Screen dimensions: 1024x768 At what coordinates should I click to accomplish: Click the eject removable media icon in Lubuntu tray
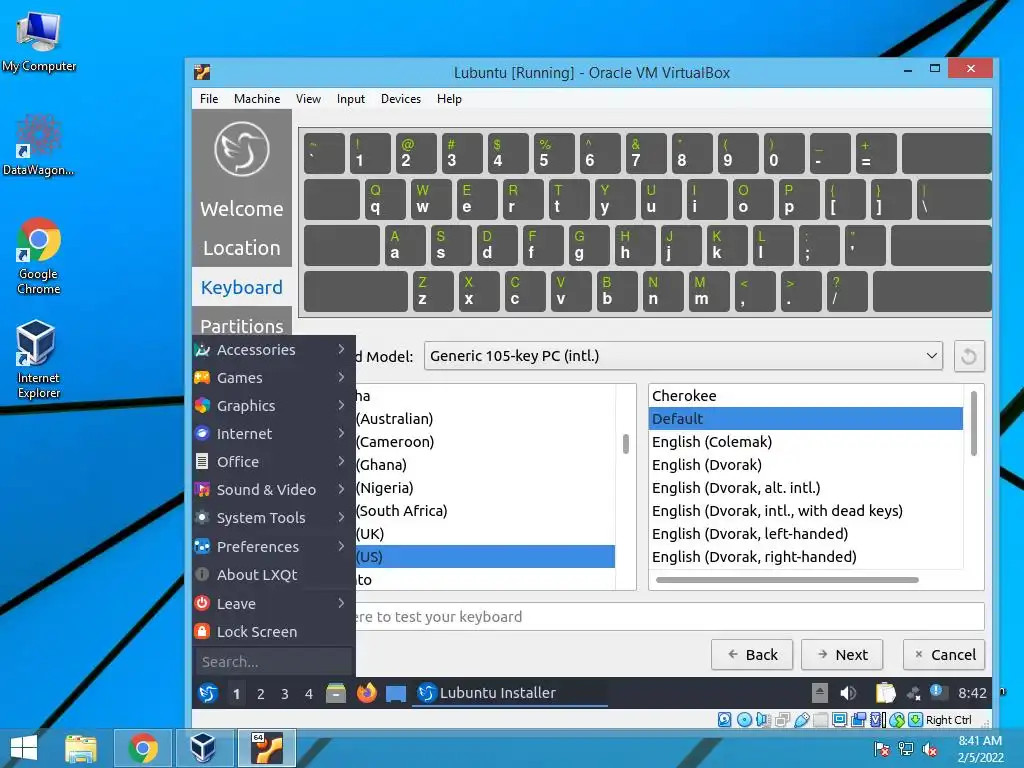(820, 693)
